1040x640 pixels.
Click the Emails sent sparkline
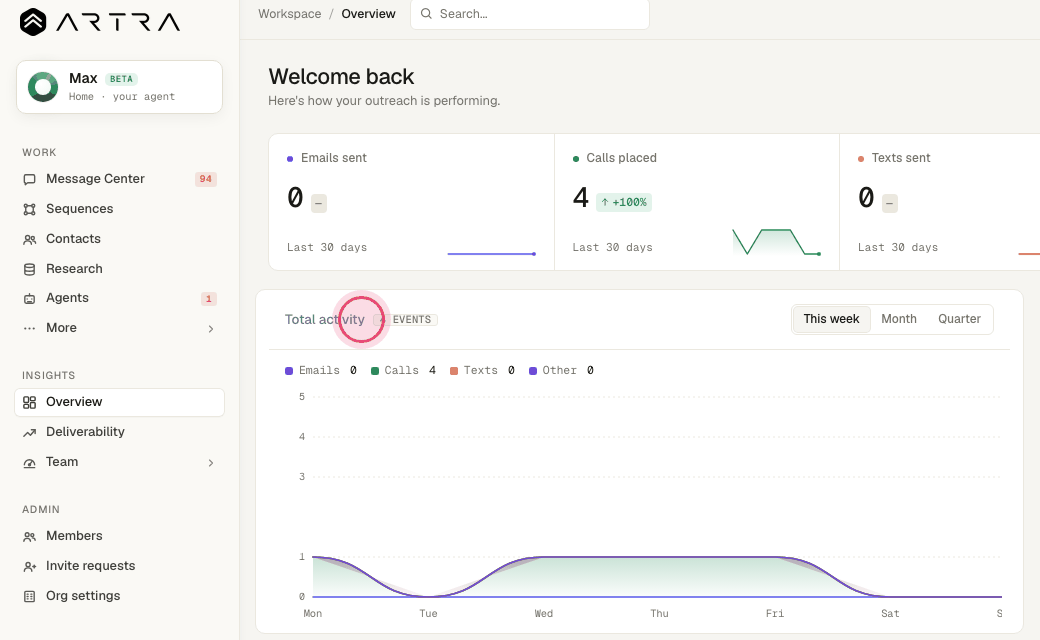point(491,253)
